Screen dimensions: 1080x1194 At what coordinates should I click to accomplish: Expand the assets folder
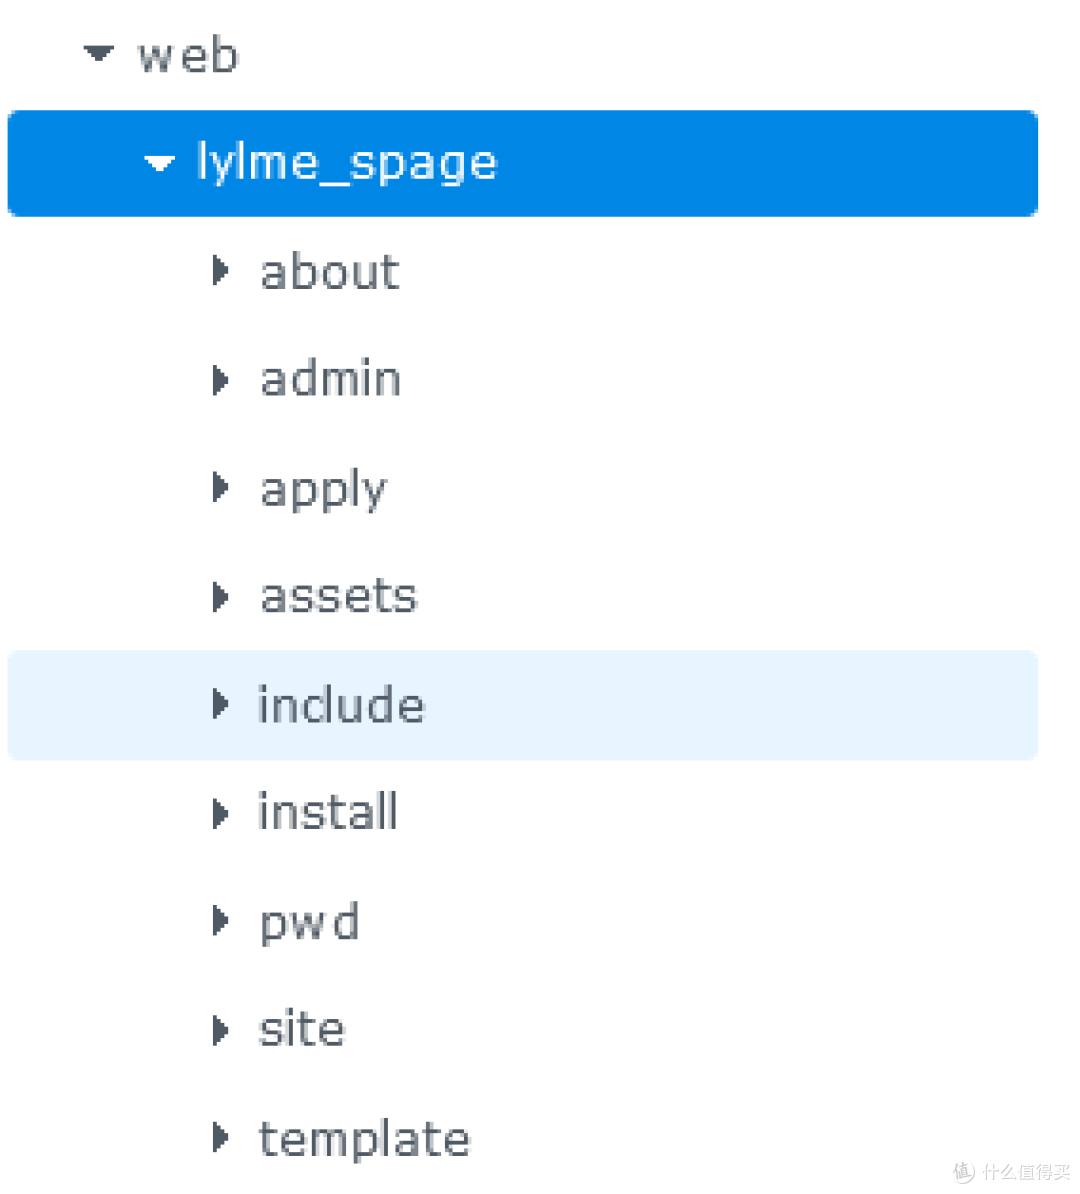pyautogui.click(x=219, y=596)
